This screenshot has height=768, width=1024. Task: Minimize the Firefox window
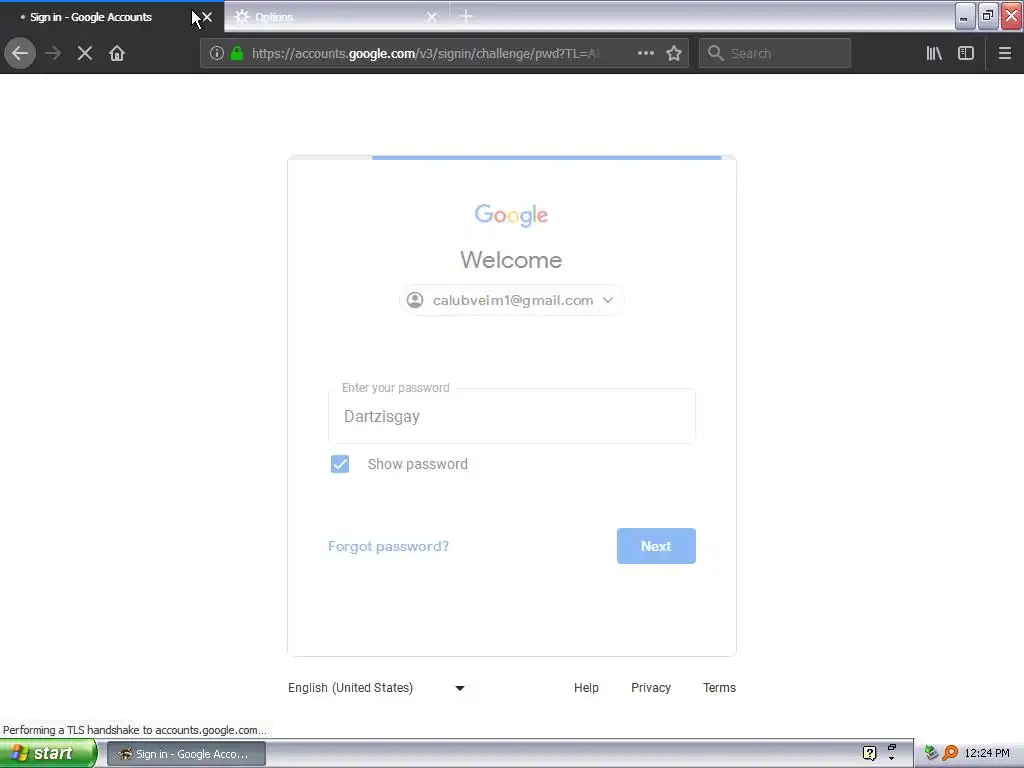tap(965, 17)
